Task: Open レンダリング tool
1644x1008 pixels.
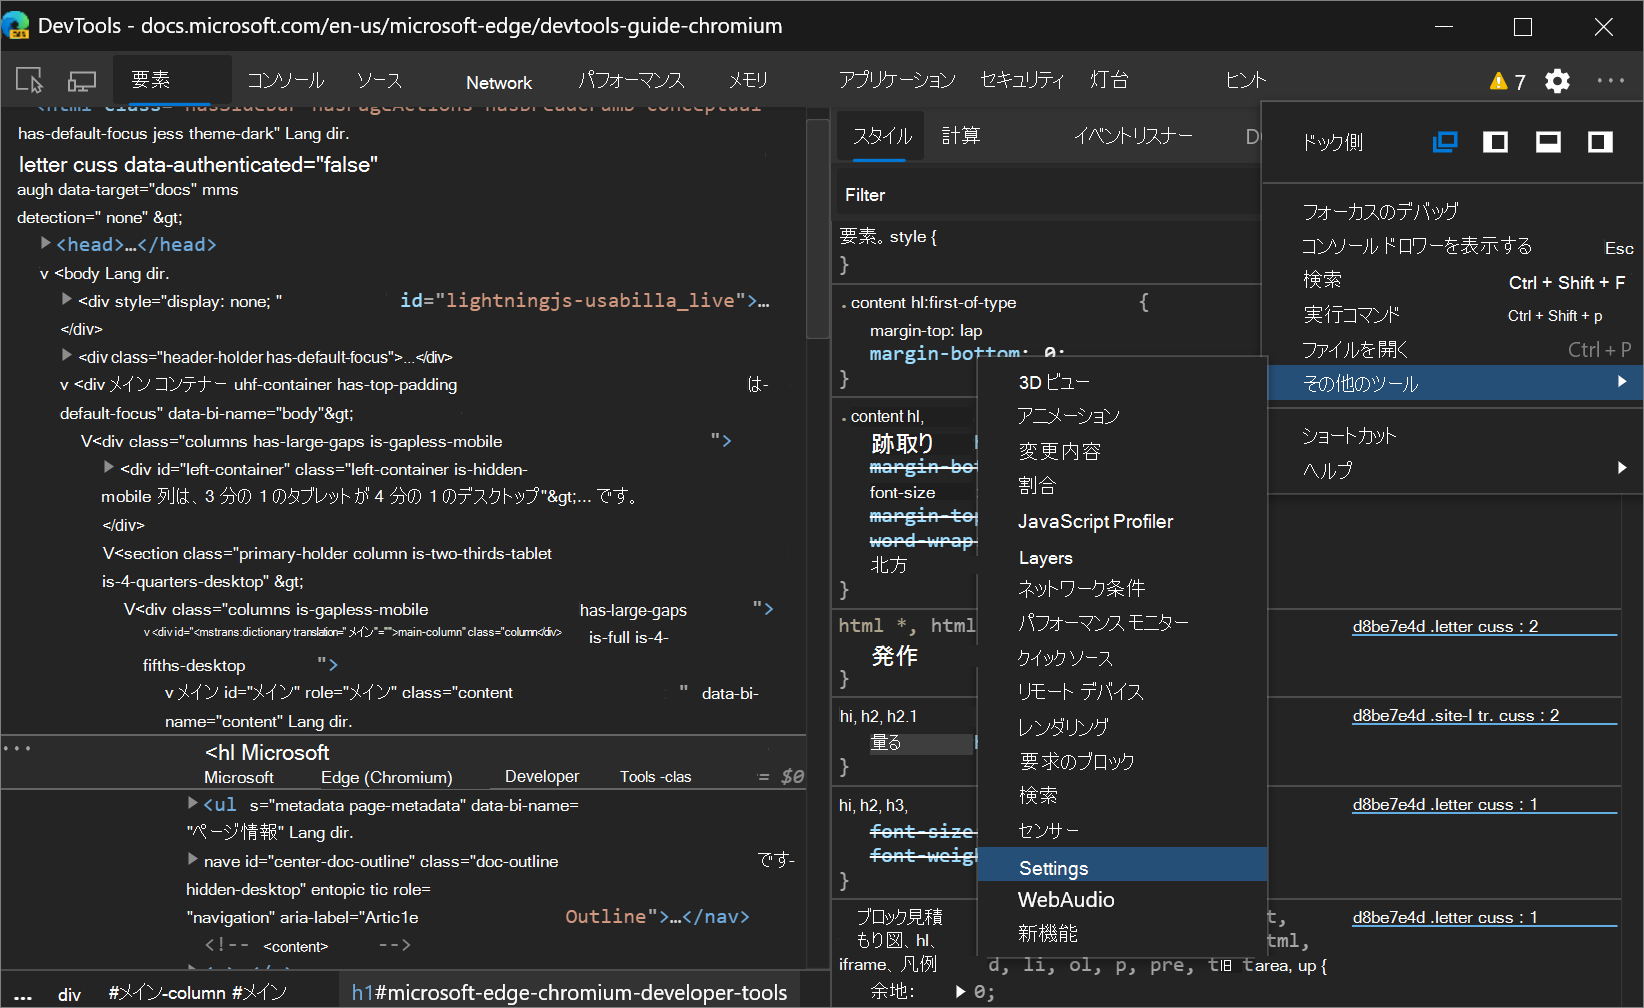Action: [x=1122, y=727]
